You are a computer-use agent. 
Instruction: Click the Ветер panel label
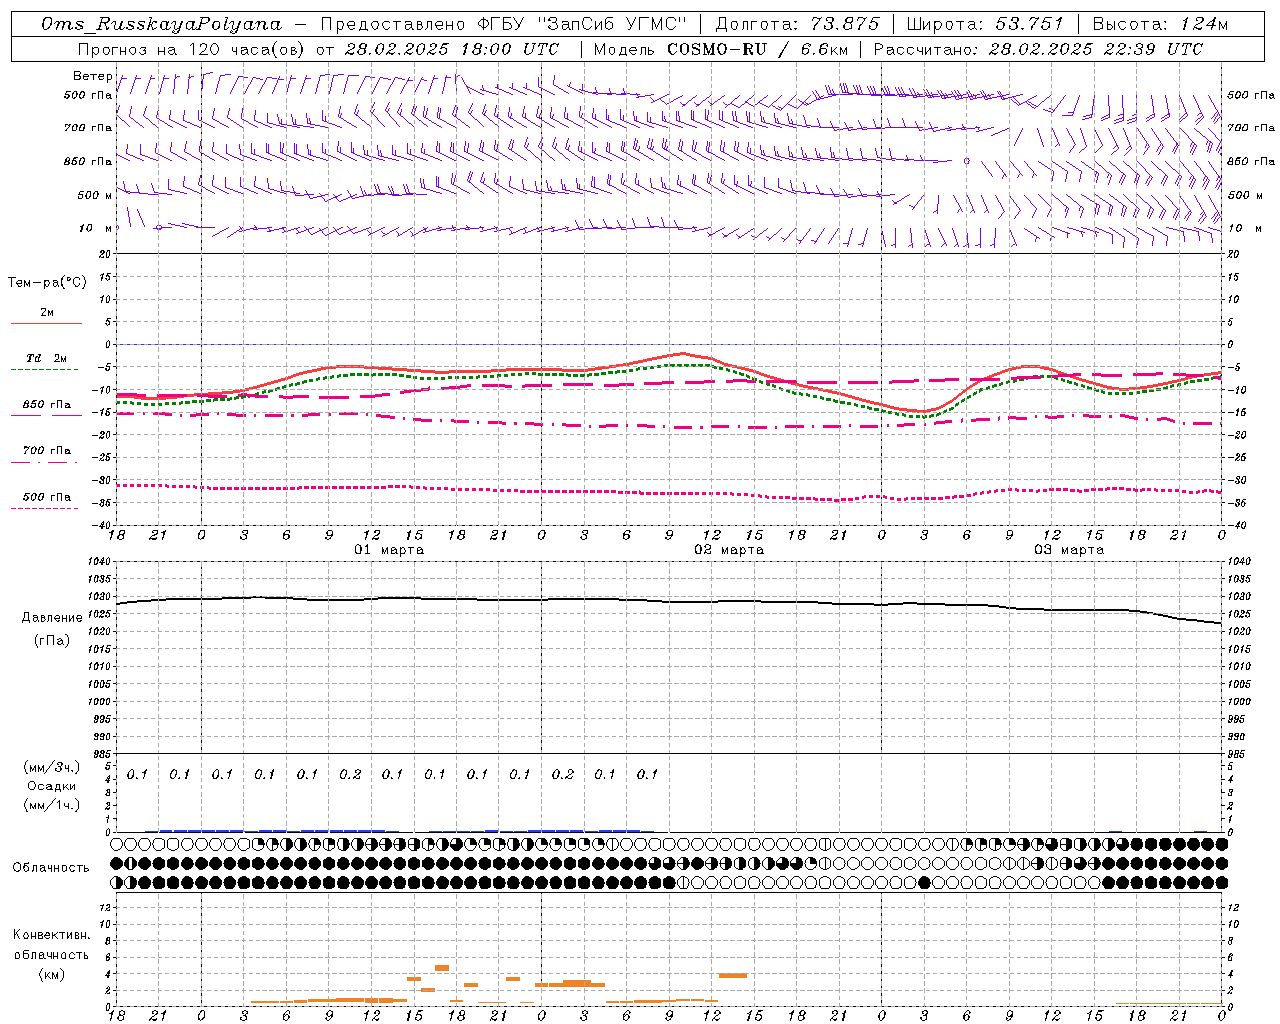(92, 76)
